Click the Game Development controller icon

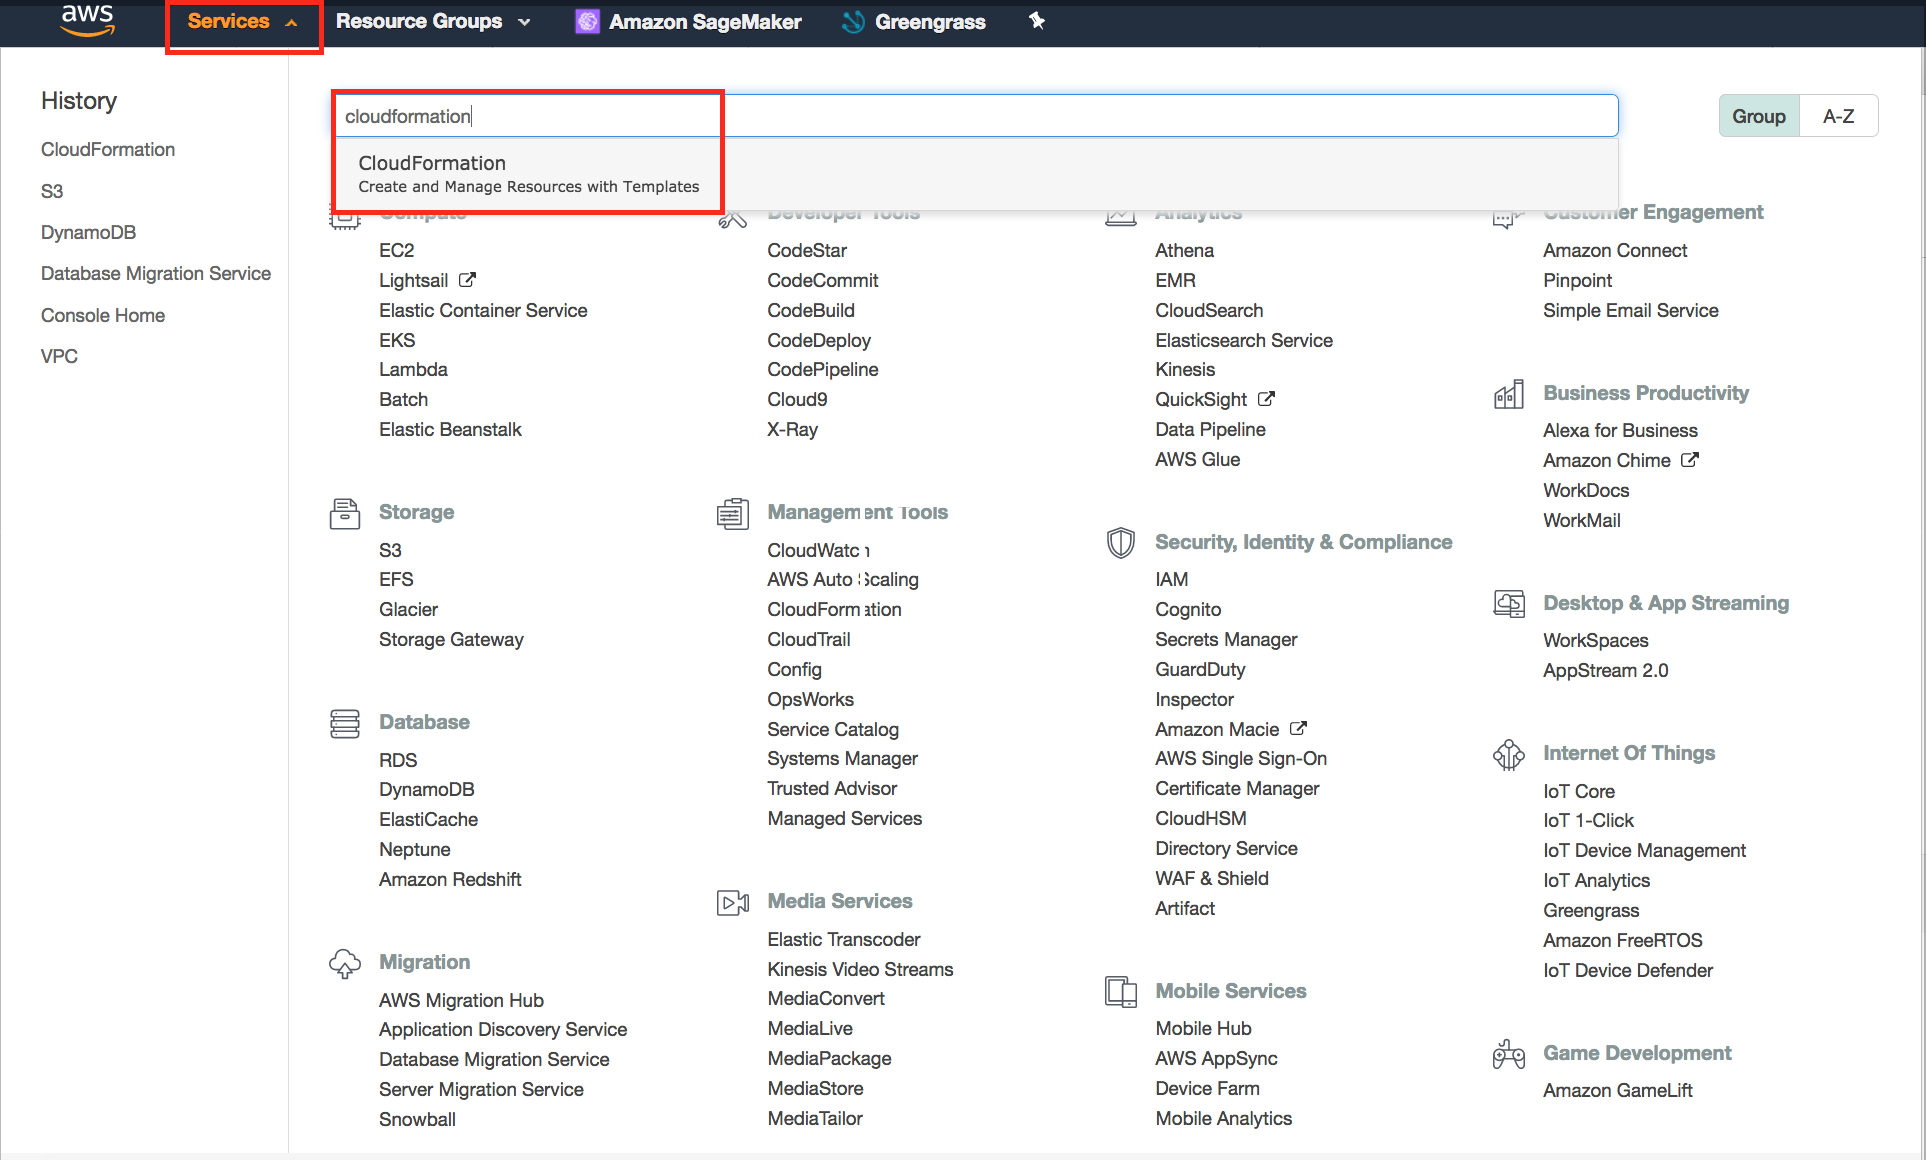click(x=1508, y=1054)
